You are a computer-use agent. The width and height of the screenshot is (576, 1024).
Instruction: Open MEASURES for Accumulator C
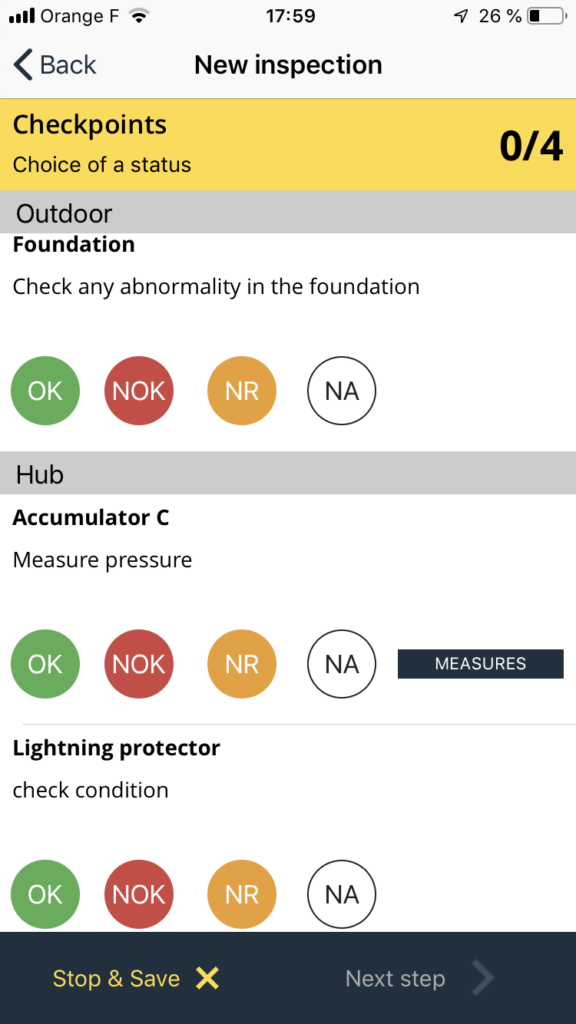(481, 664)
